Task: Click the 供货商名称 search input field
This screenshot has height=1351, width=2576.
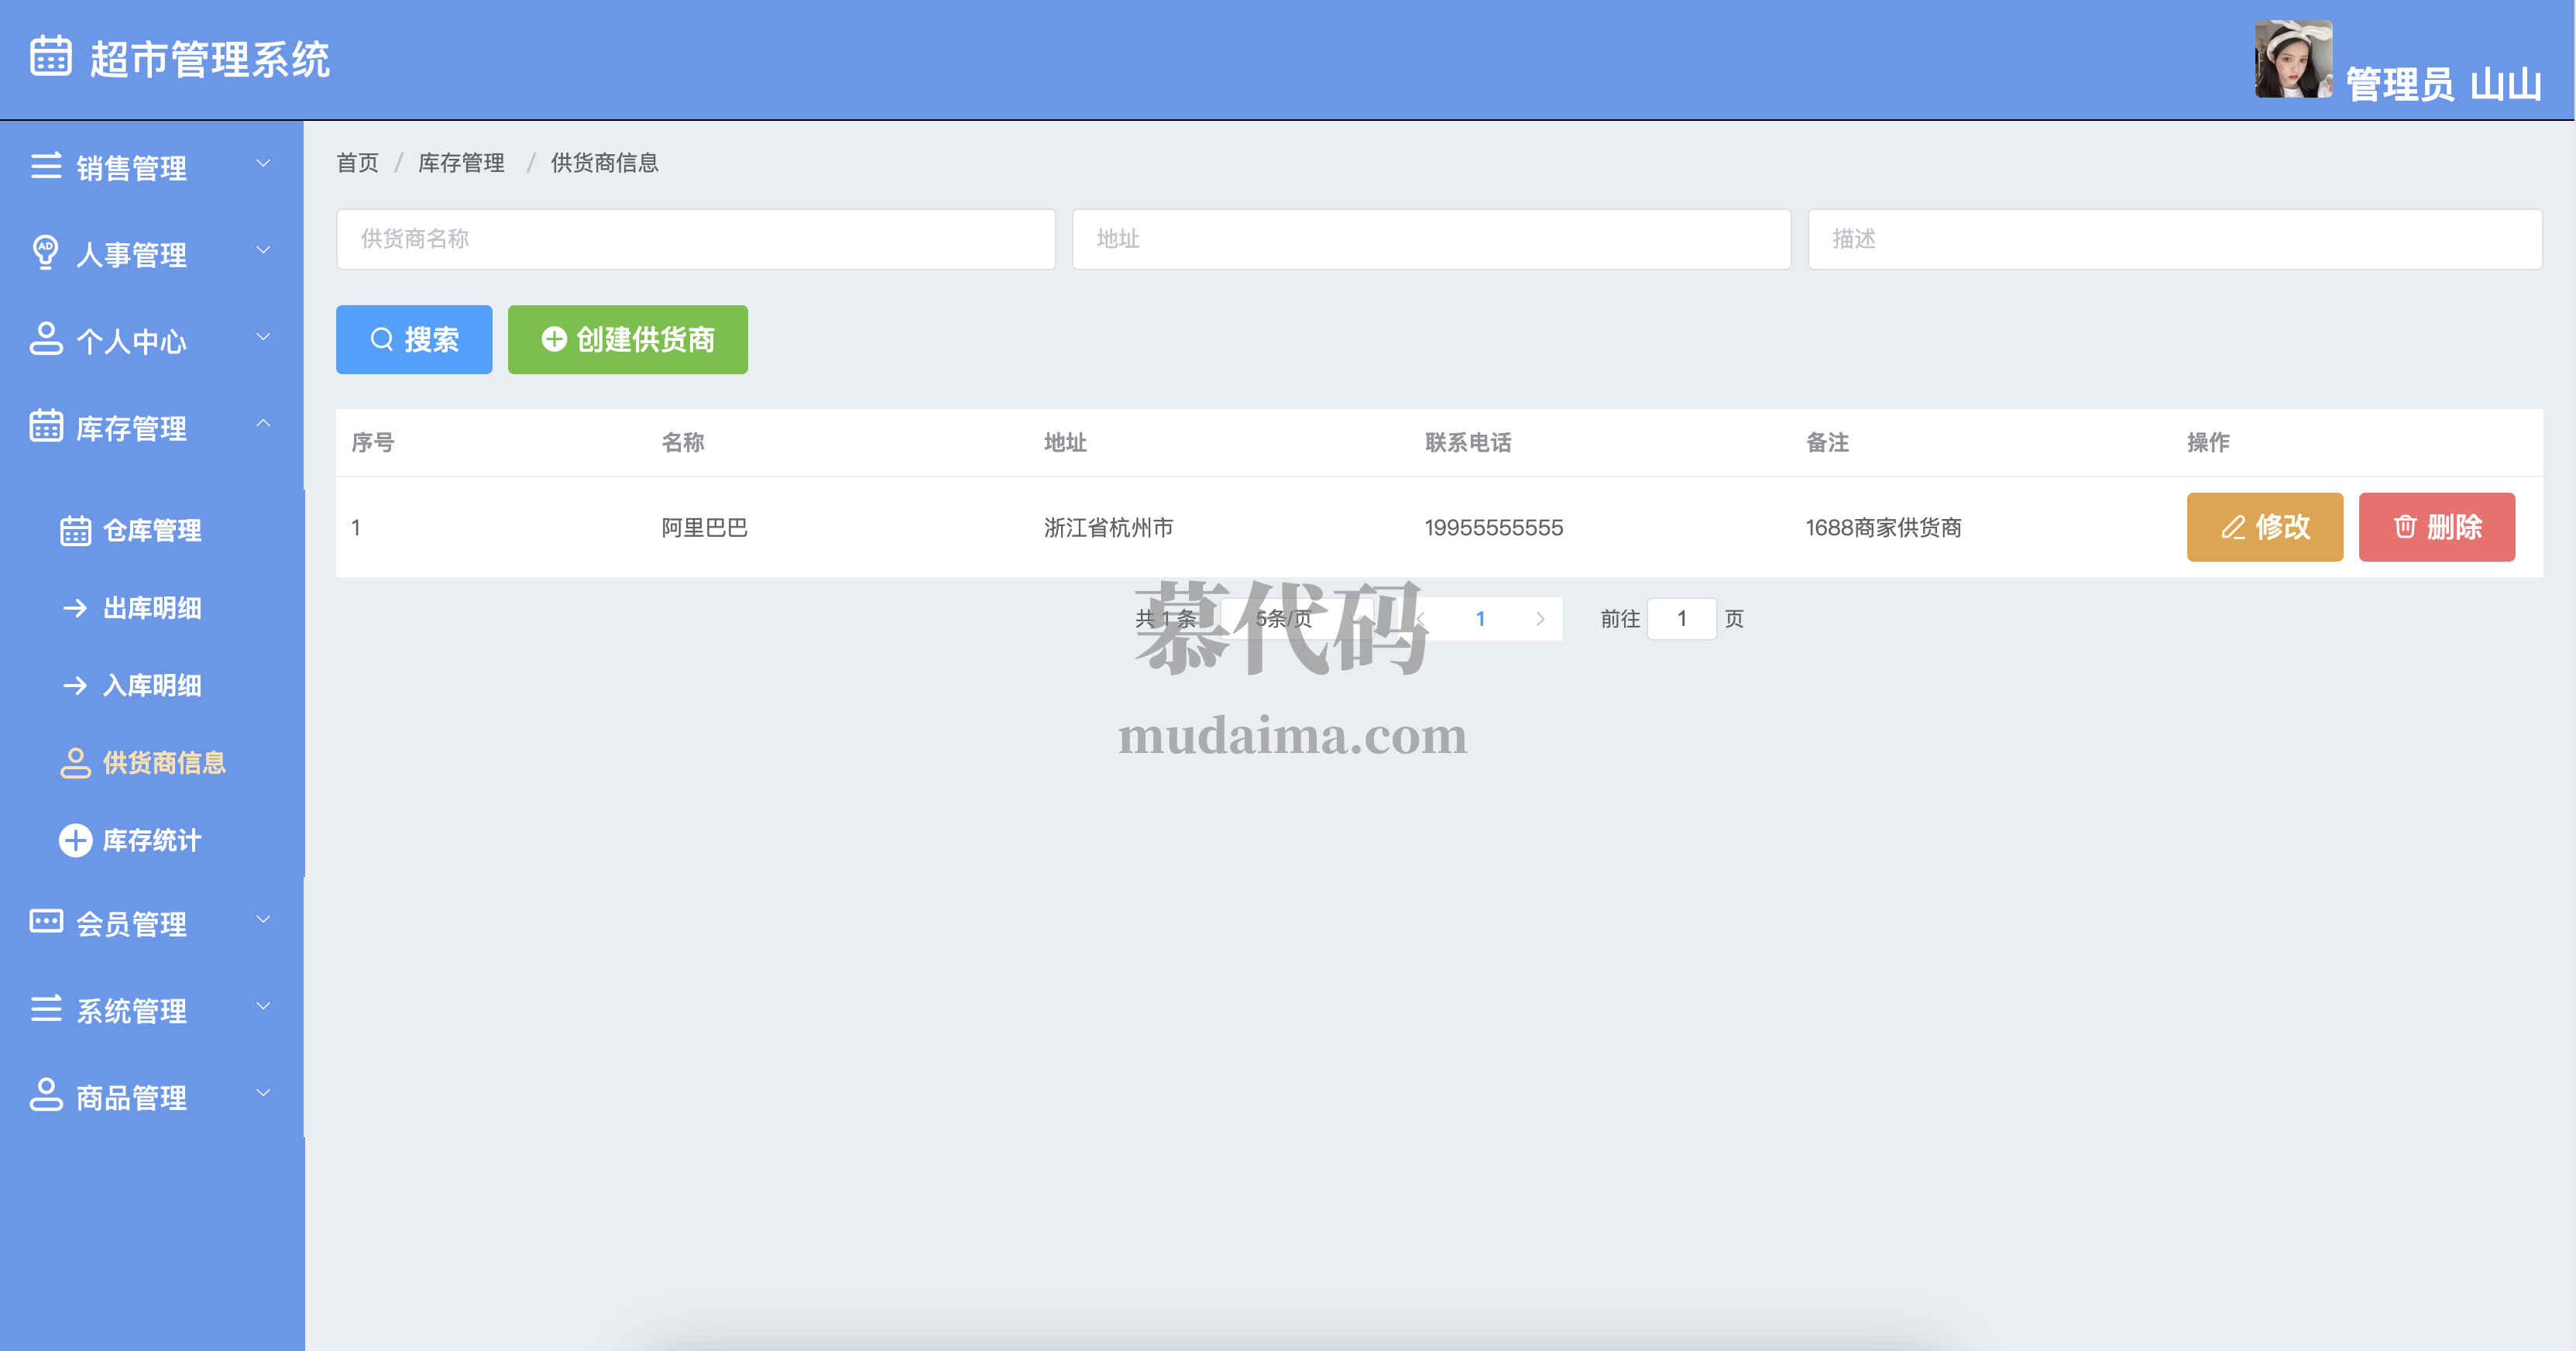Action: tap(695, 239)
